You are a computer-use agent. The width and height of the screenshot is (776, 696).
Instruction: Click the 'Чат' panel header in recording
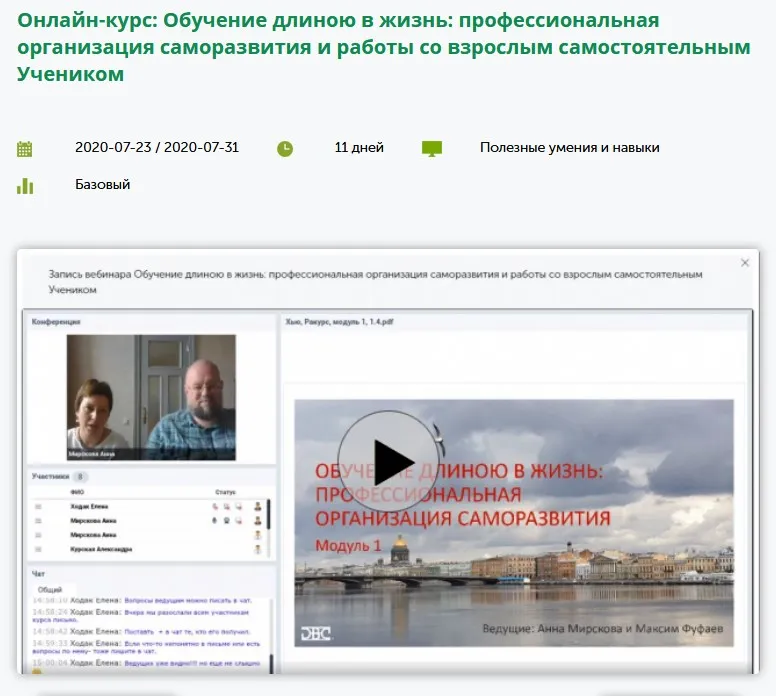38,574
